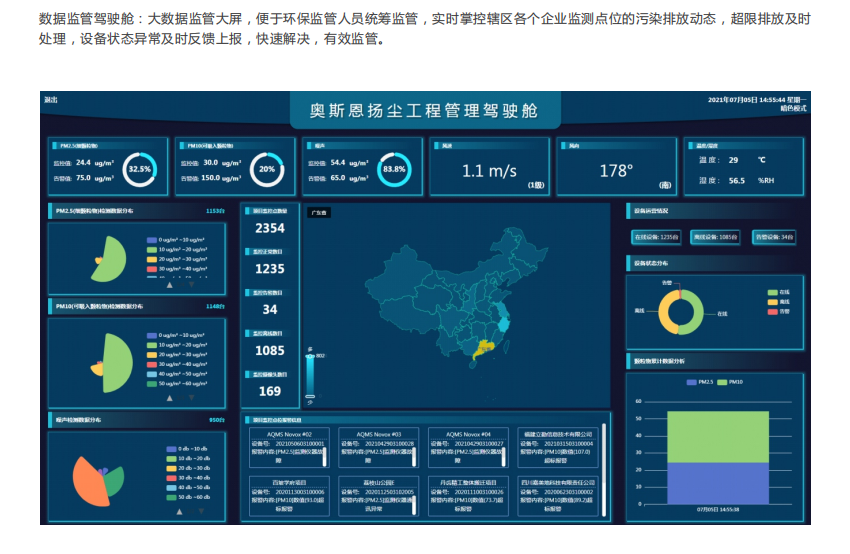Viewport: 850px width, 554px height.
Task: Click alarm list panel vertical scrollbar
Action: (x=604, y=471)
